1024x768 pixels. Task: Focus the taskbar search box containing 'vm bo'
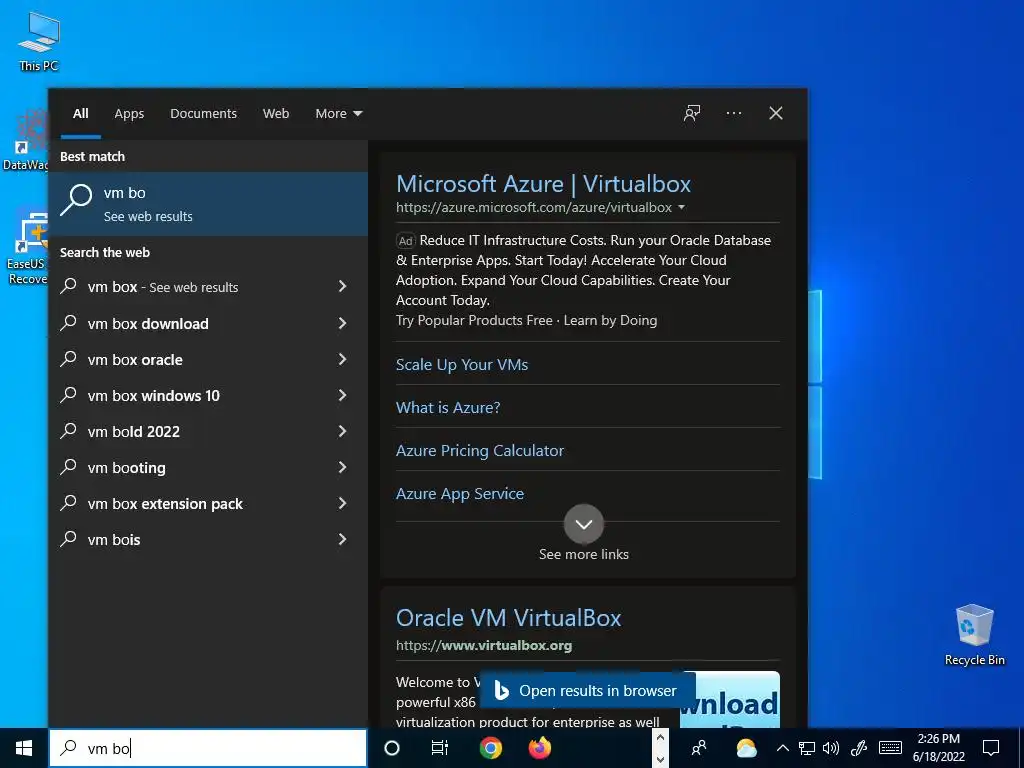pyautogui.click(x=208, y=748)
